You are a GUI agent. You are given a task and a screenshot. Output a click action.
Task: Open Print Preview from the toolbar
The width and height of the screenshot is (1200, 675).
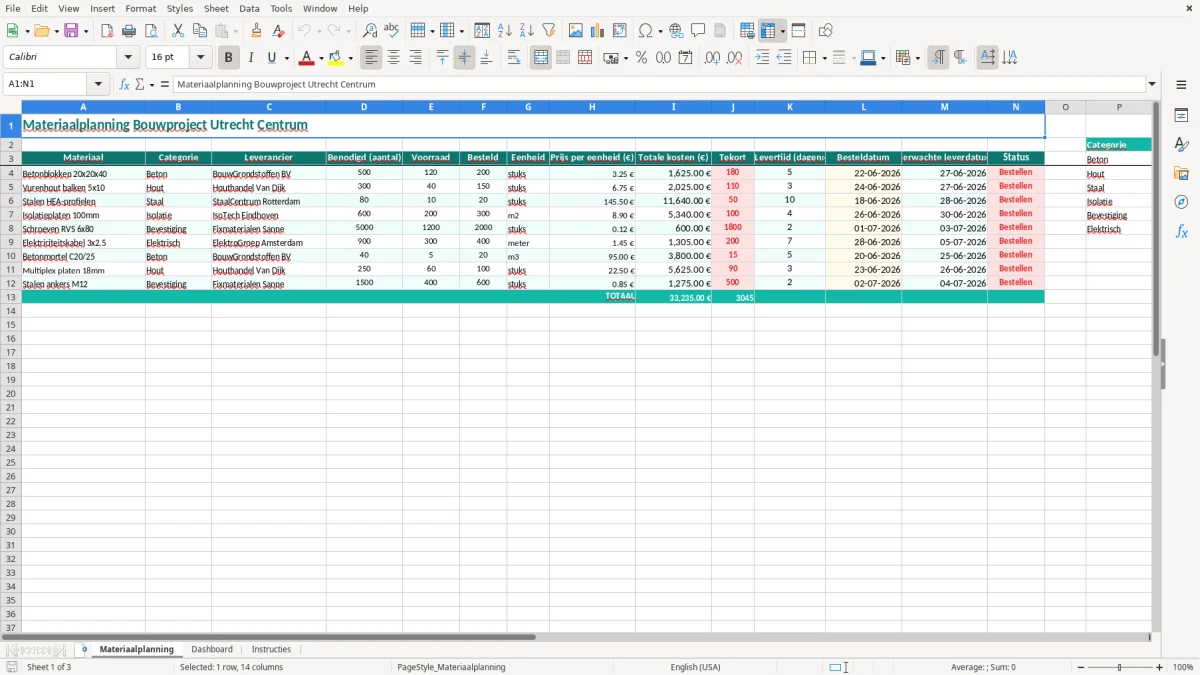(x=151, y=31)
